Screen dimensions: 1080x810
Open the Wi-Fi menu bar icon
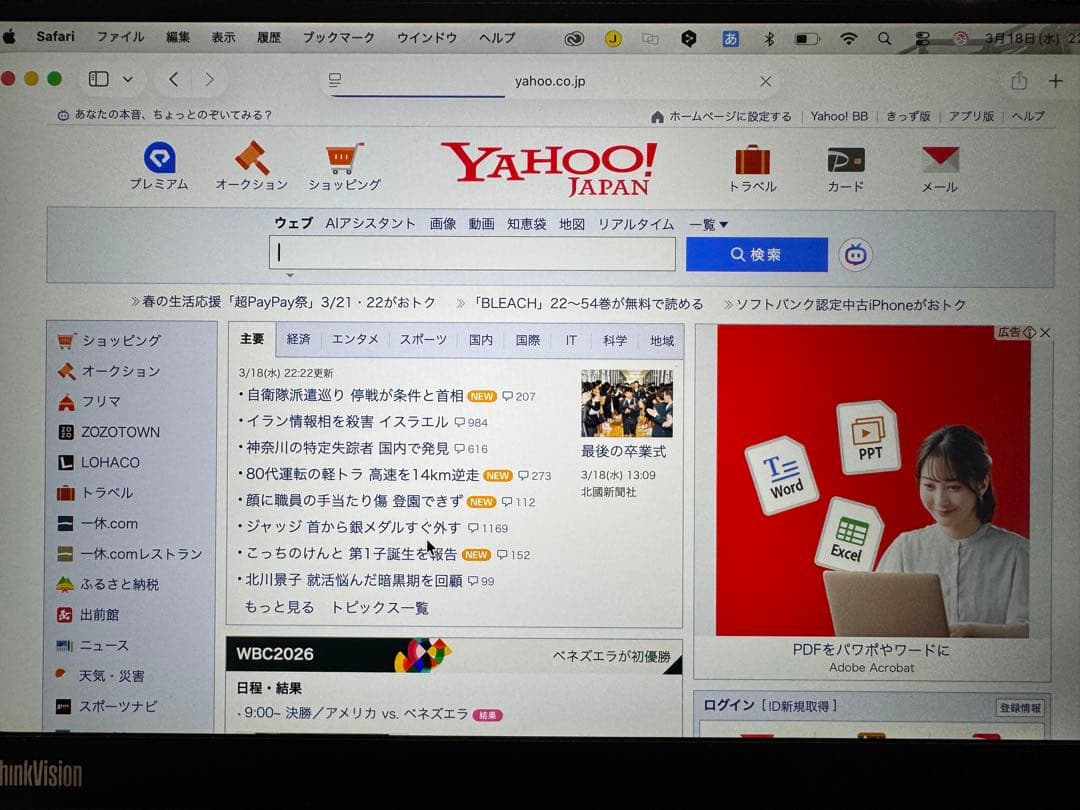[849, 39]
